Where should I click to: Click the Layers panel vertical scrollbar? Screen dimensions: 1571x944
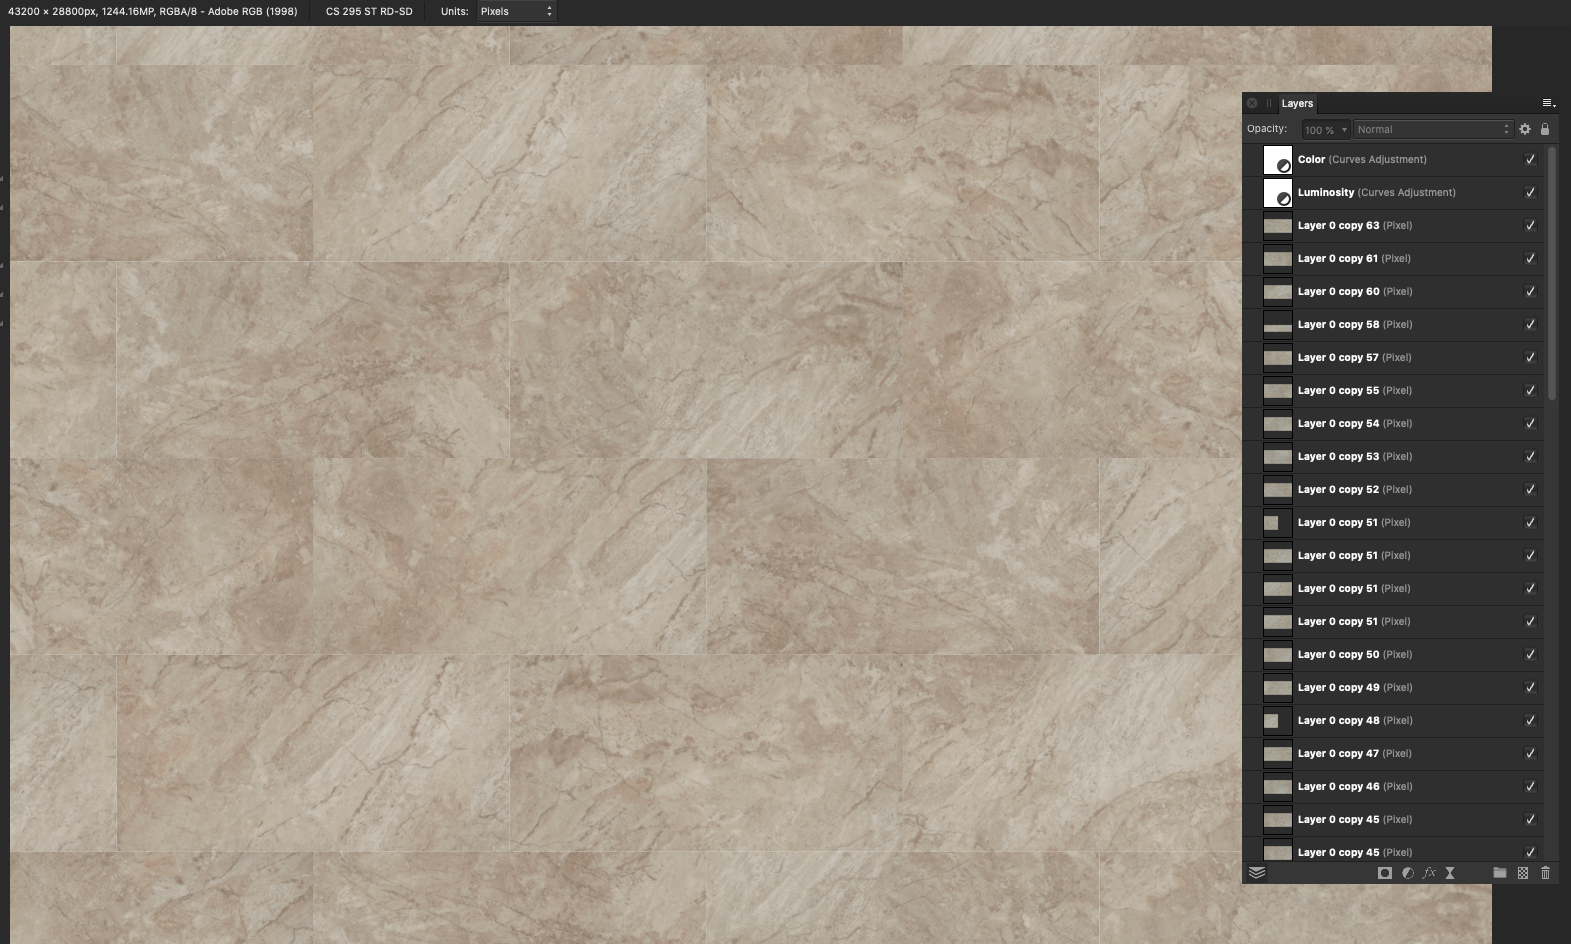point(1552,273)
